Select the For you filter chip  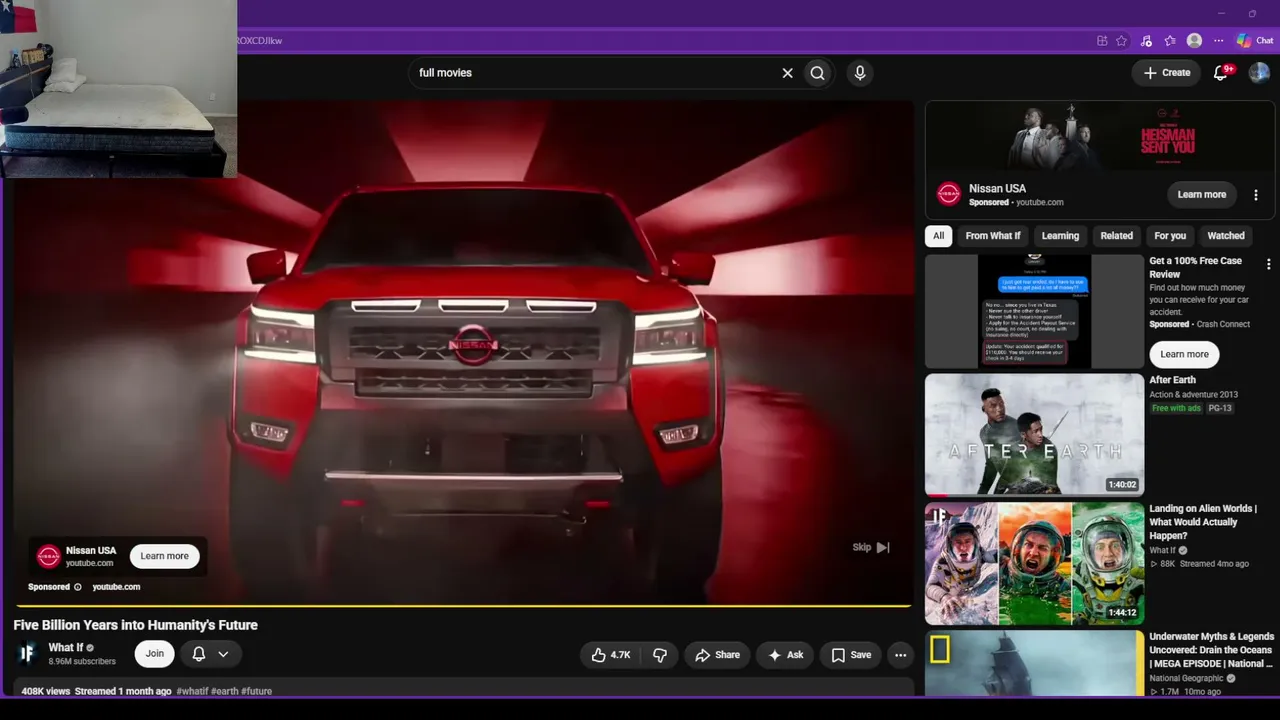point(1170,236)
